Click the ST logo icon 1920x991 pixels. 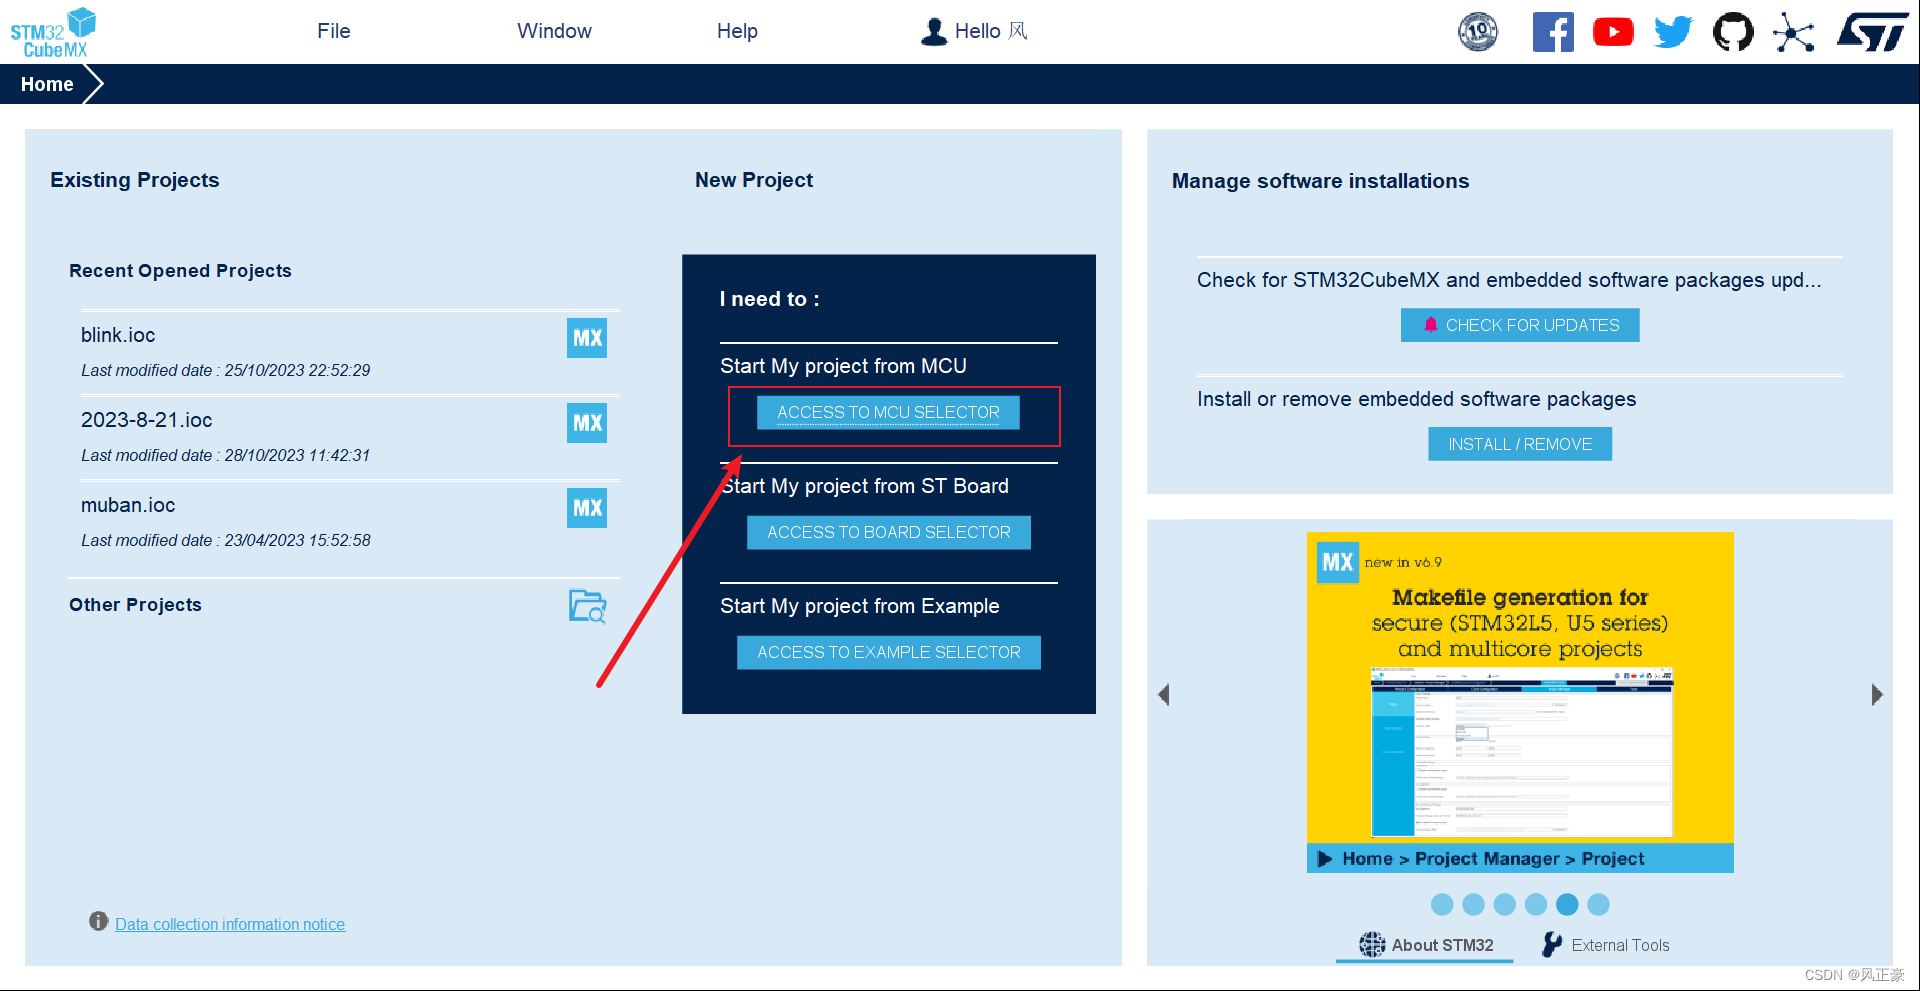tap(1873, 32)
